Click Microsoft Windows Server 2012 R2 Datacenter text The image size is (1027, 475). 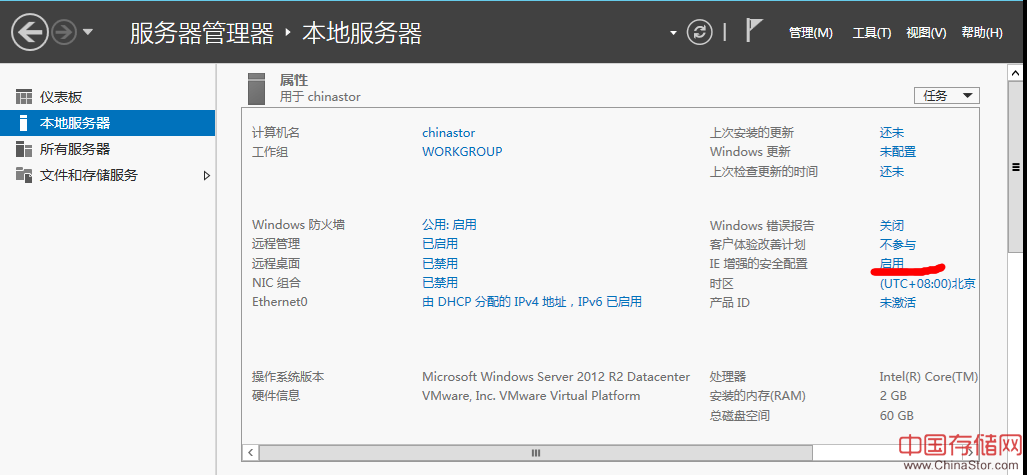pos(556,377)
